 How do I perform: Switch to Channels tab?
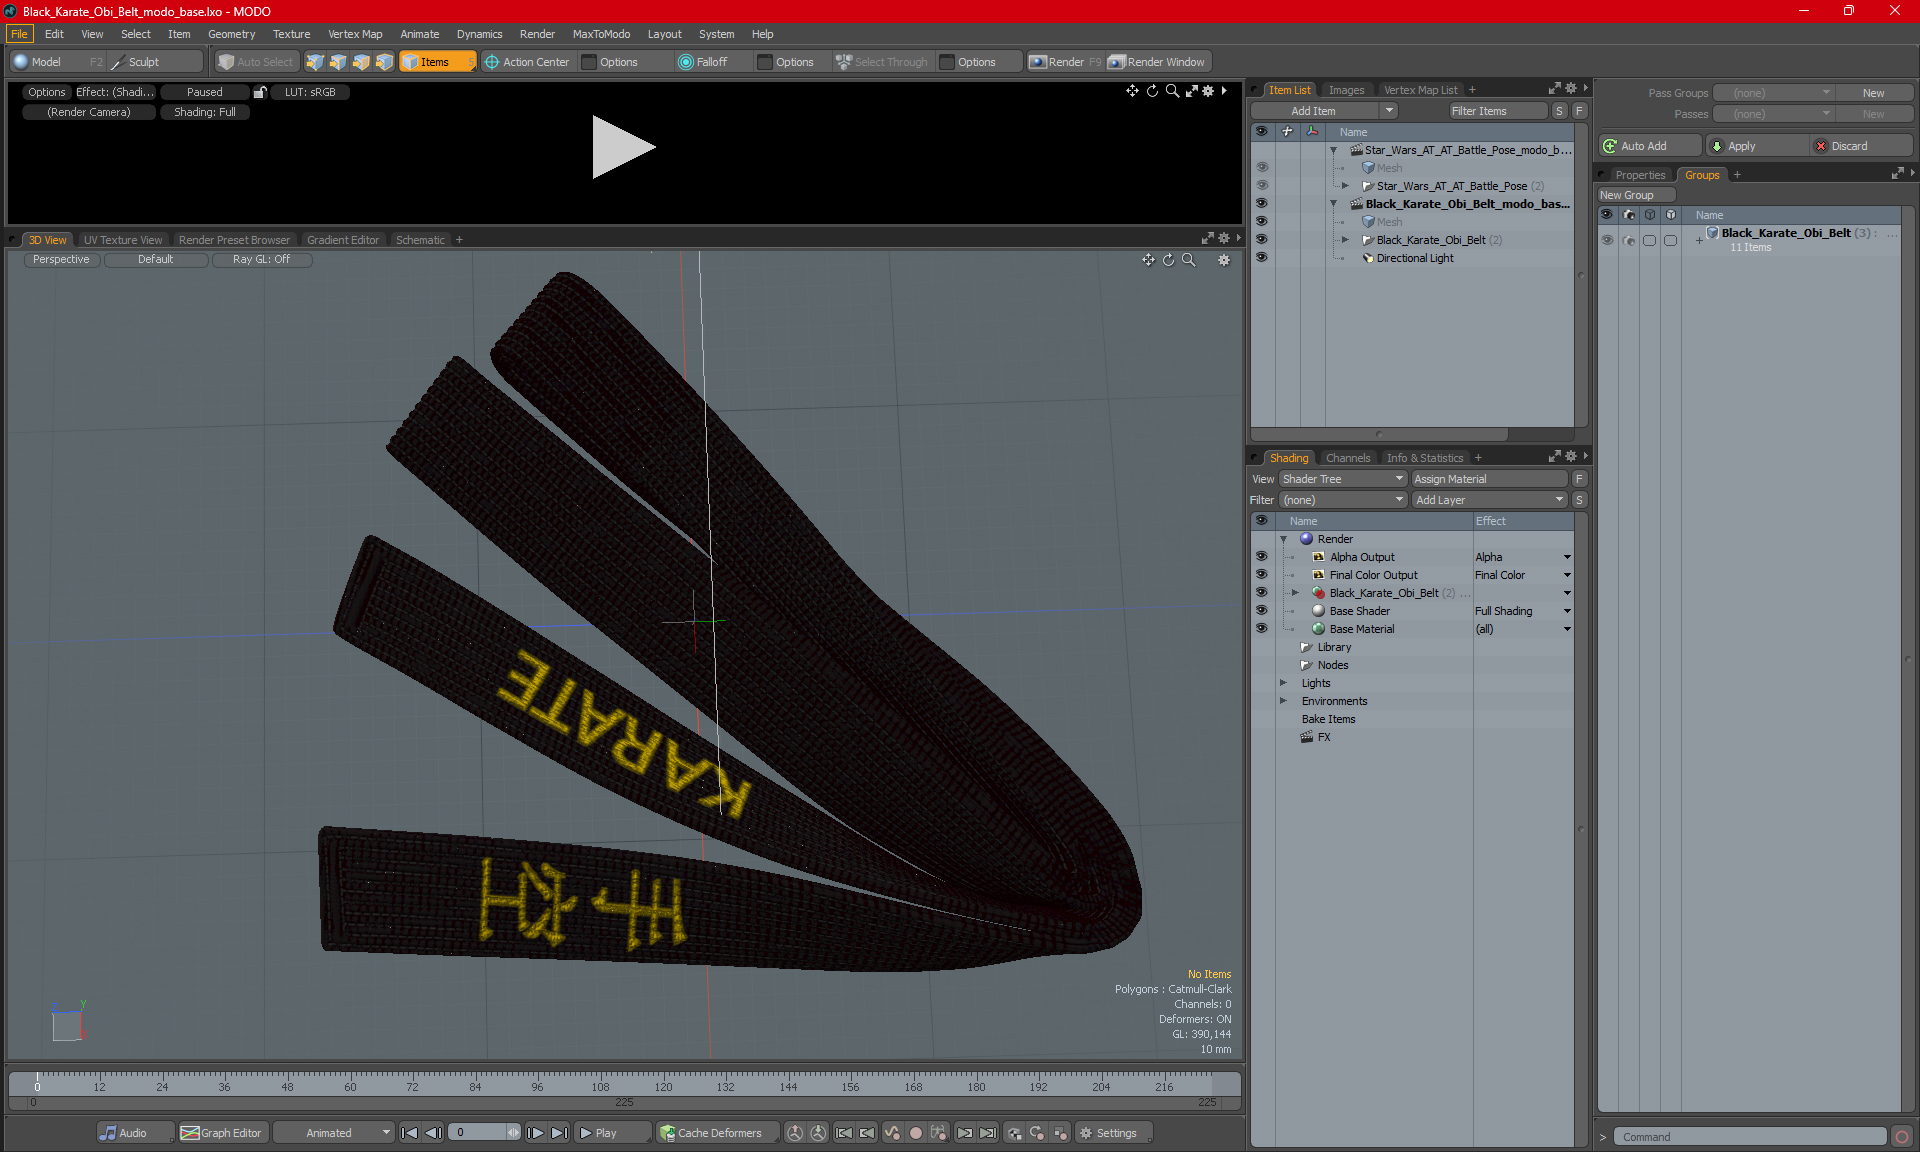point(1348,458)
